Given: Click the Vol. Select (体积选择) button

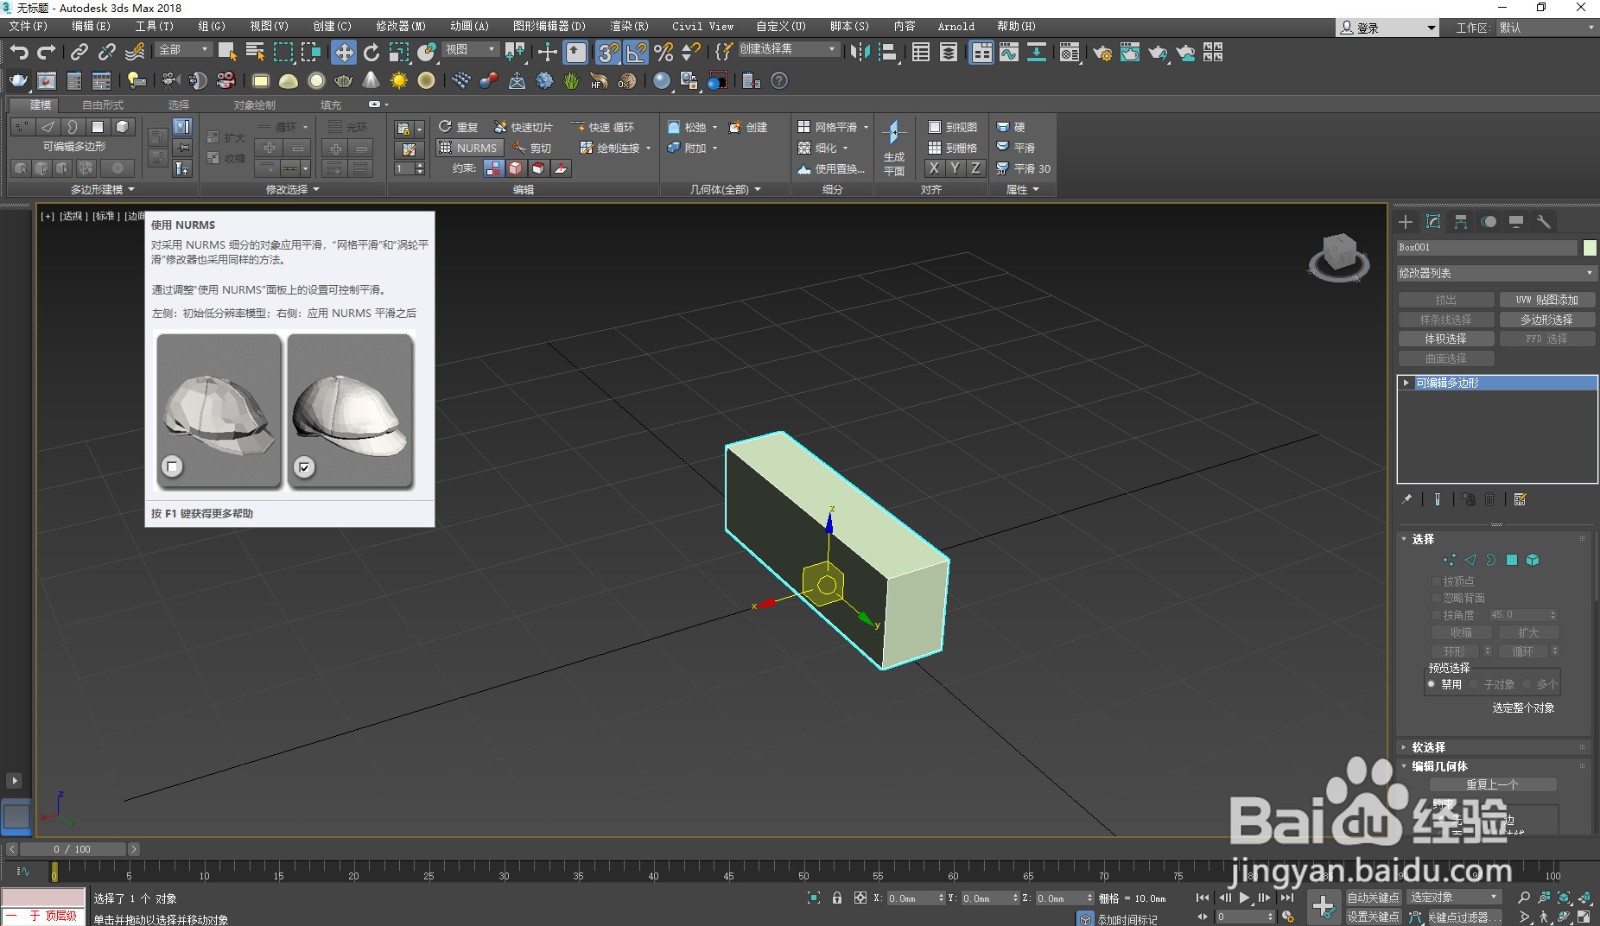Looking at the screenshot, I should (1446, 339).
